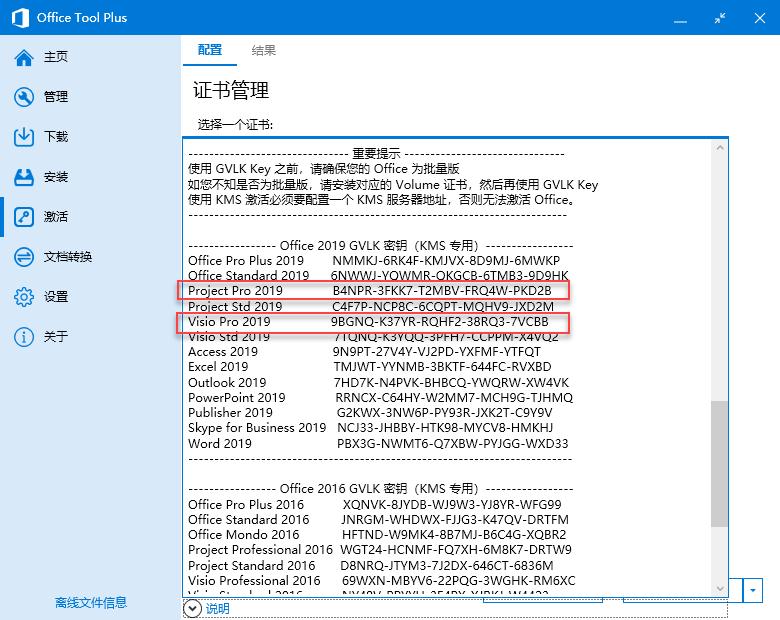Image resolution: width=780 pixels, height=620 pixels.
Task: Click the Office Mondo 2016 row
Action: coord(377,534)
